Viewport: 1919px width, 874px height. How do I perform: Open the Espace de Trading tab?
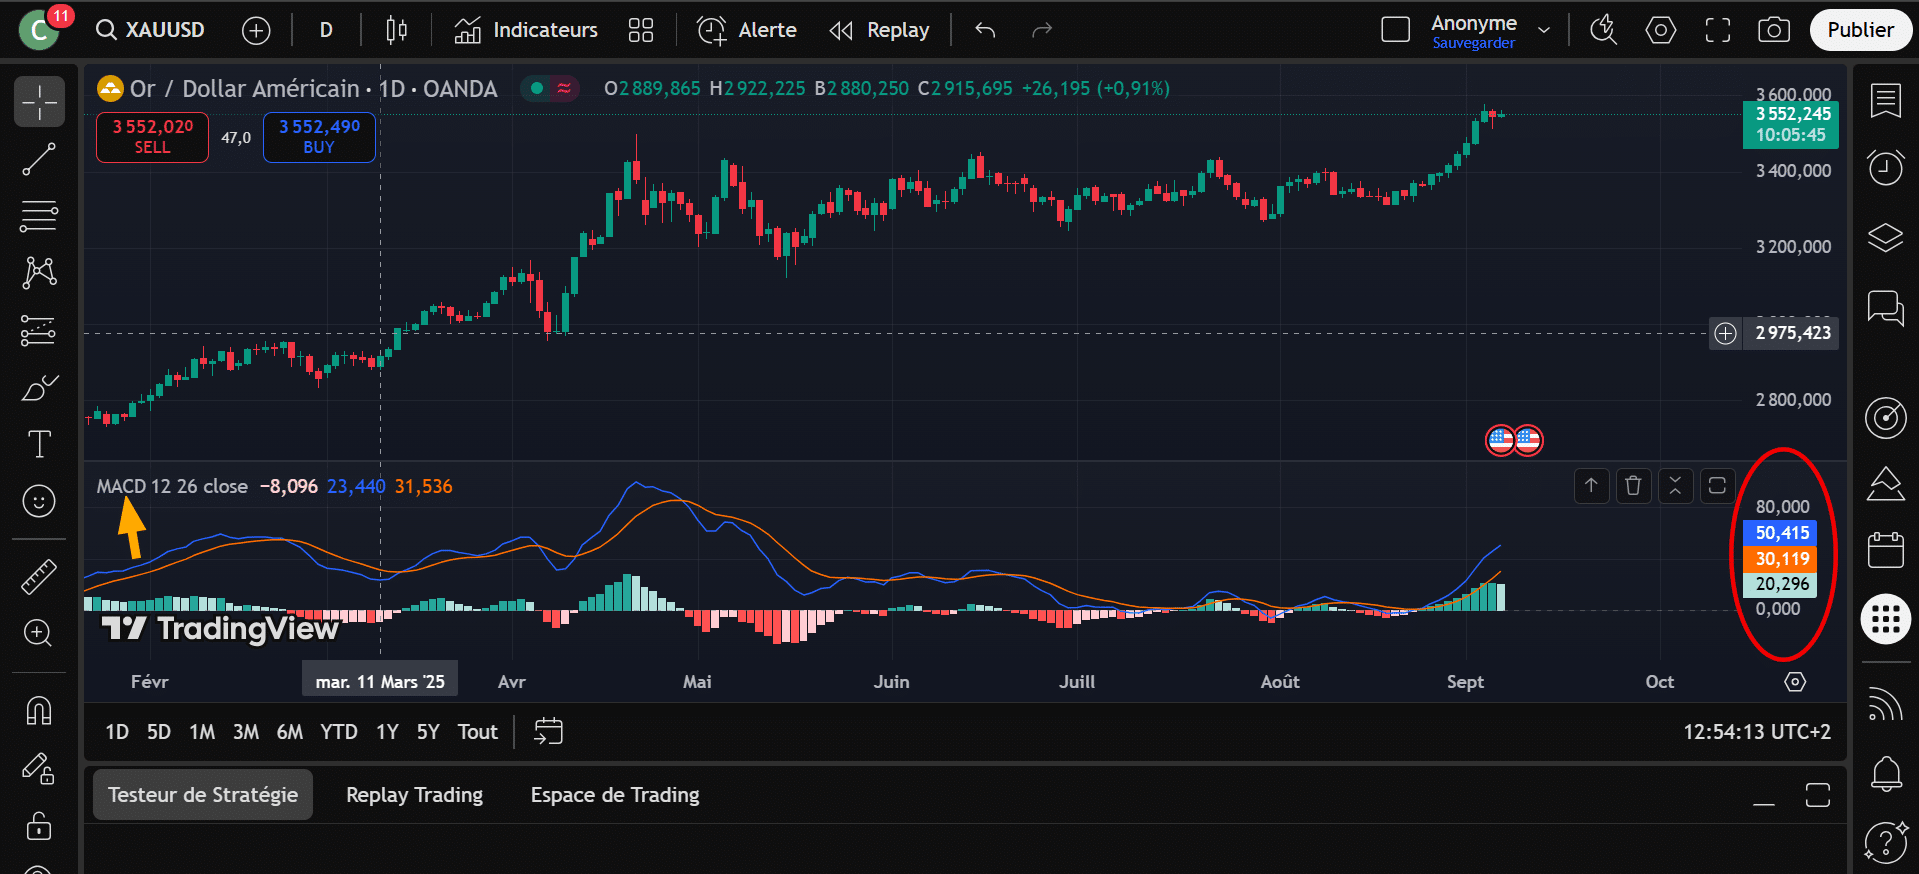pyautogui.click(x=614, y=795)
